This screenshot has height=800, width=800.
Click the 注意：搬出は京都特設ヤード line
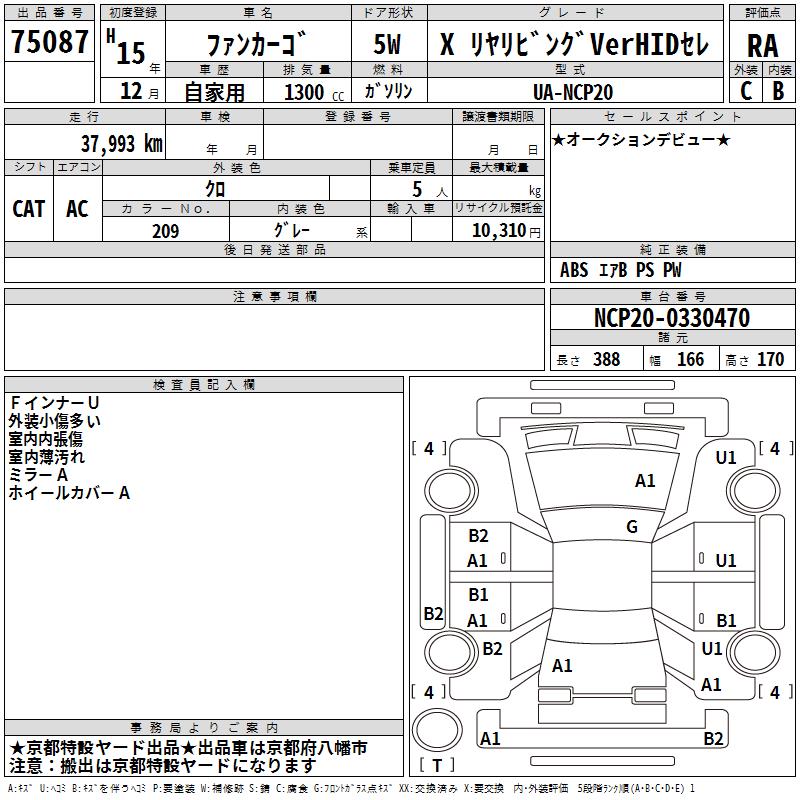click(162, 765)
